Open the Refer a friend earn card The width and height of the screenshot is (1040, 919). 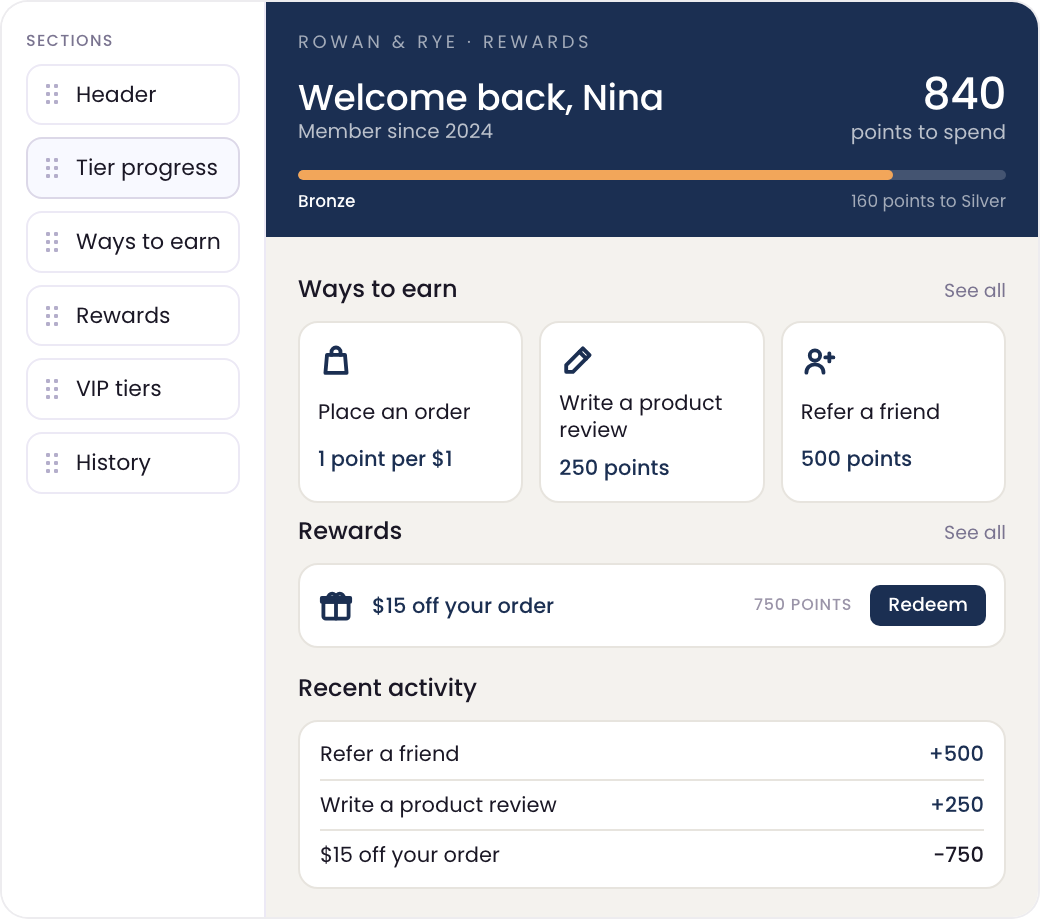pyautogui.click(x=893, y=412)
